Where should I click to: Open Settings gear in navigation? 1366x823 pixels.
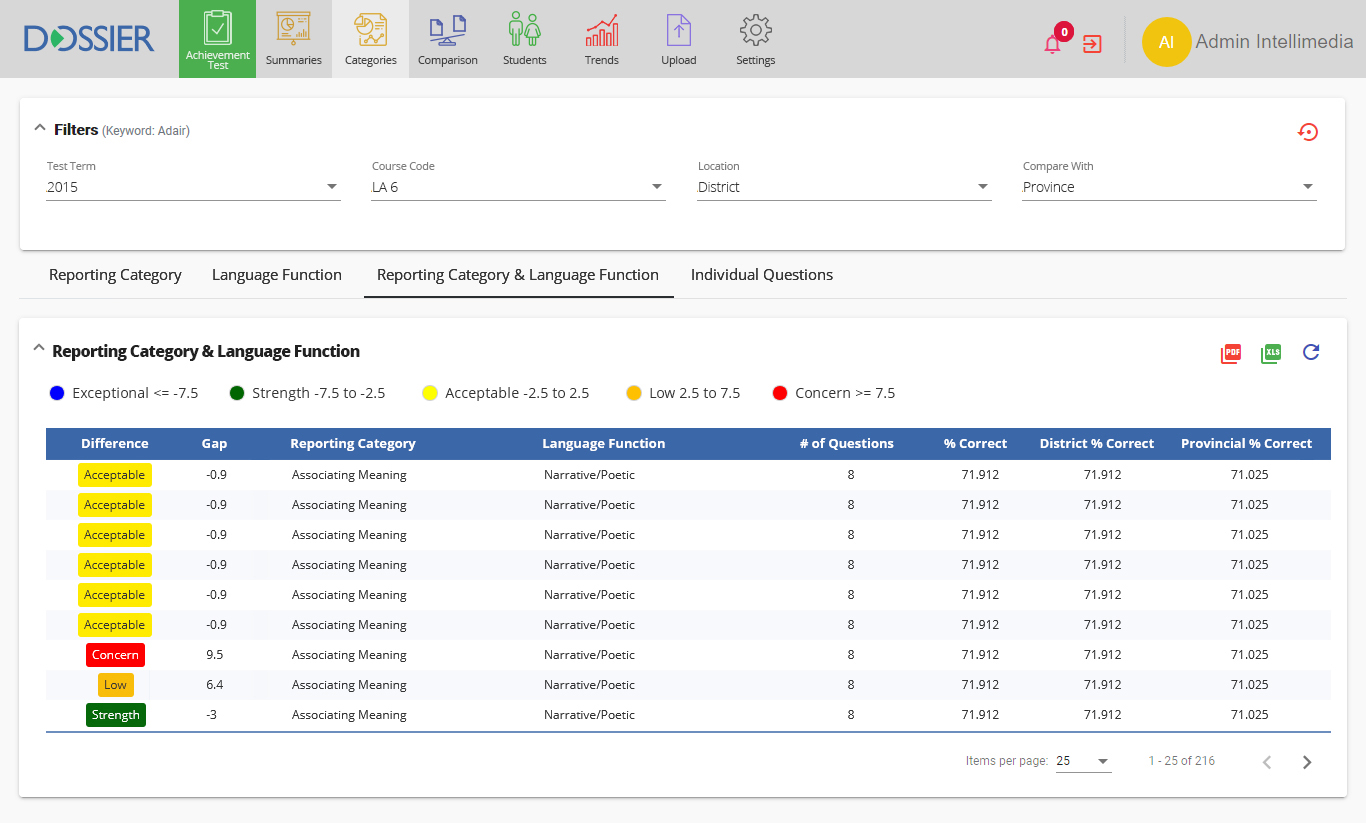(x=755, y=39)
